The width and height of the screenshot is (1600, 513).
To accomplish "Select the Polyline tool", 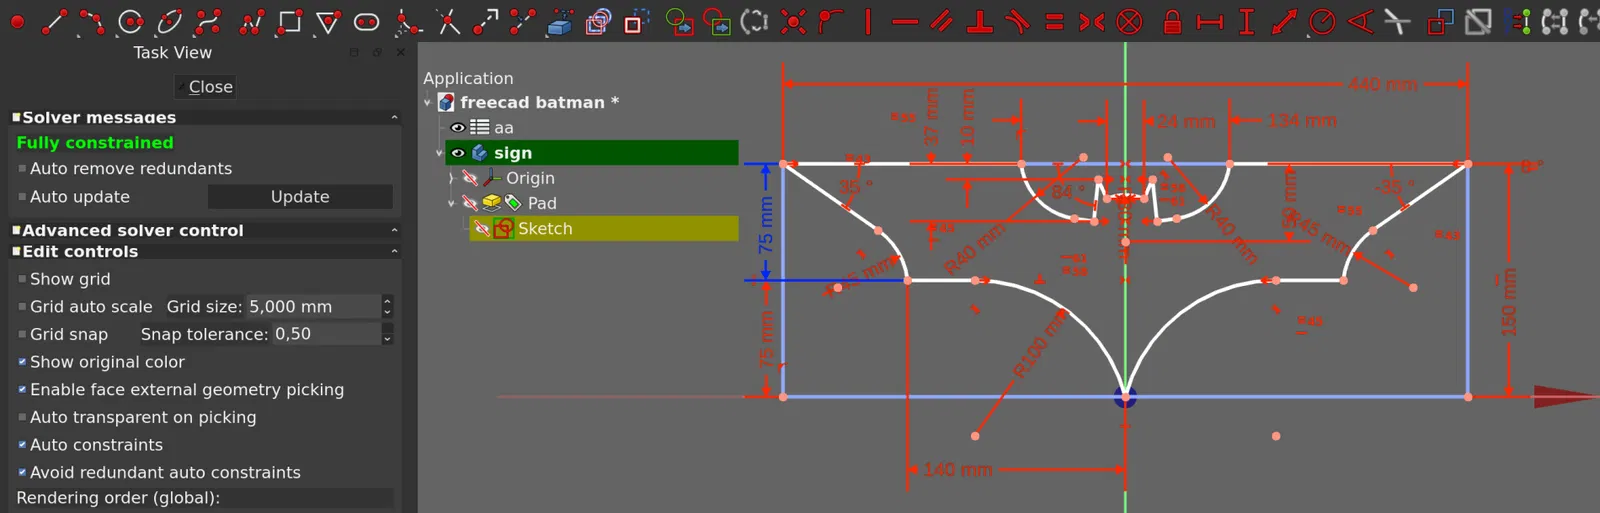I will pyautogui.click(x=251, y=21).
